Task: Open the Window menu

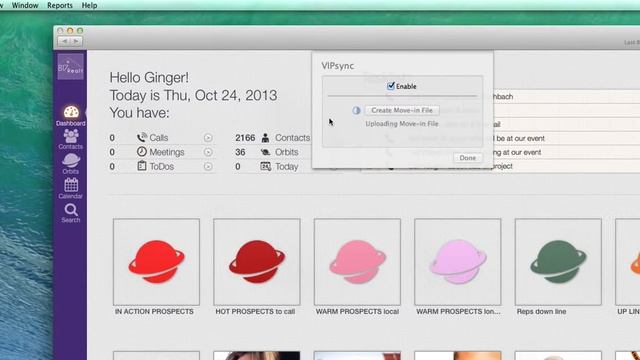Action: coord(25,5)
